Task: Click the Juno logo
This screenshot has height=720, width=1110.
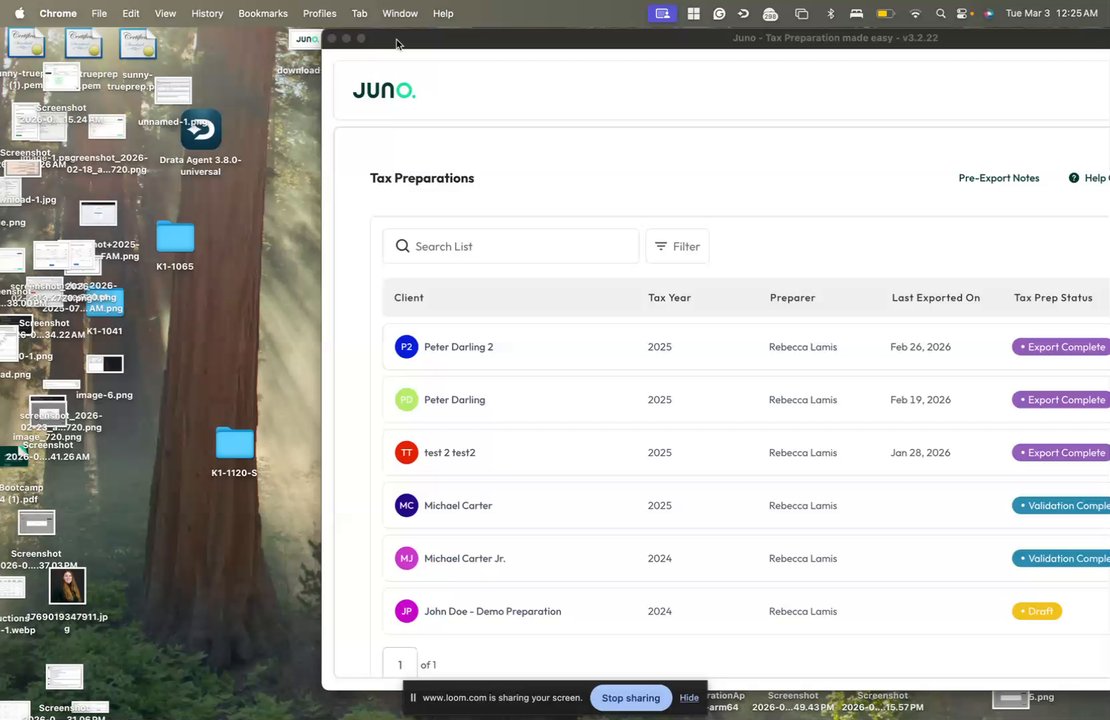Action: (384, 90)
